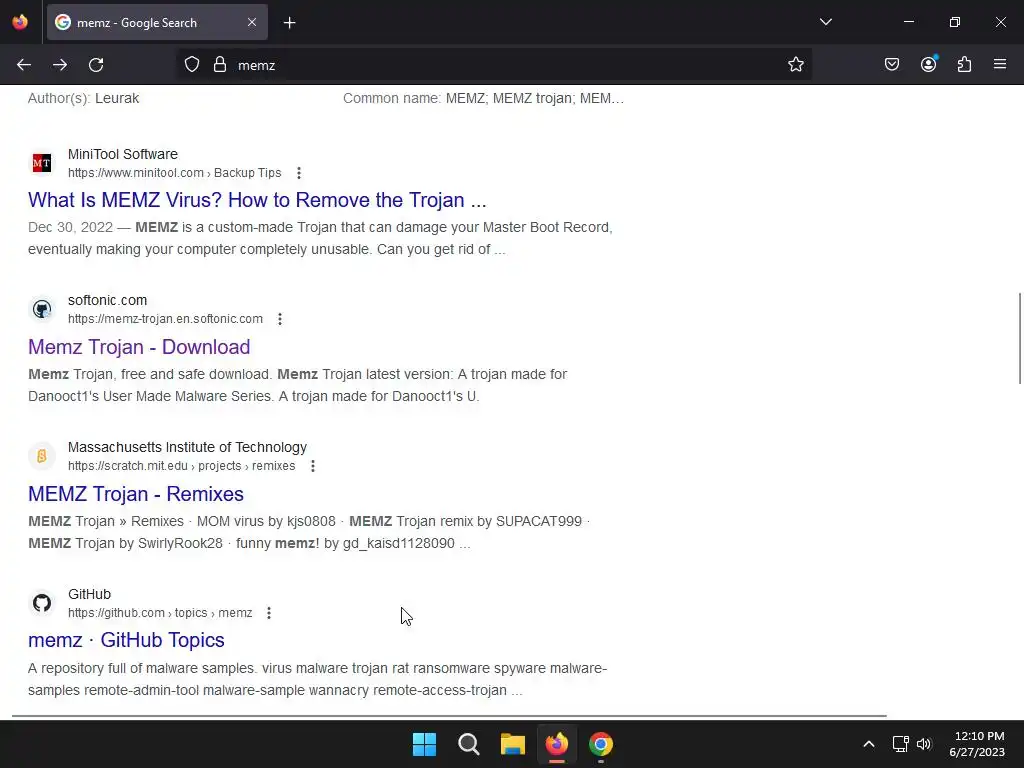The image size is (1024, 768).
Task: Open the volume speaker tray icon
Action: [x=924, y=744]
